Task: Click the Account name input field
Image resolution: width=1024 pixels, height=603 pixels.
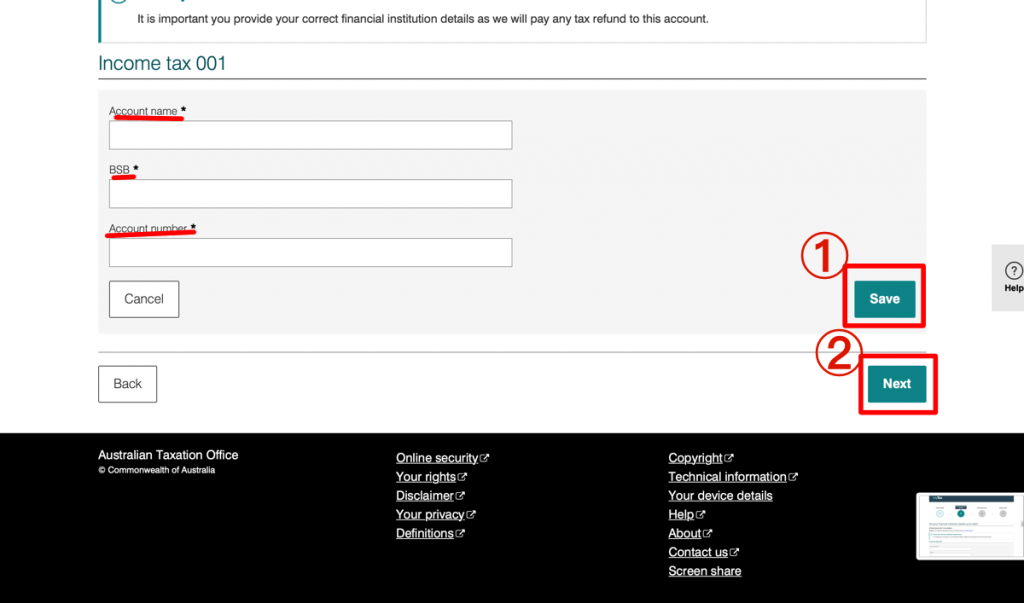Action: [310, 135]
